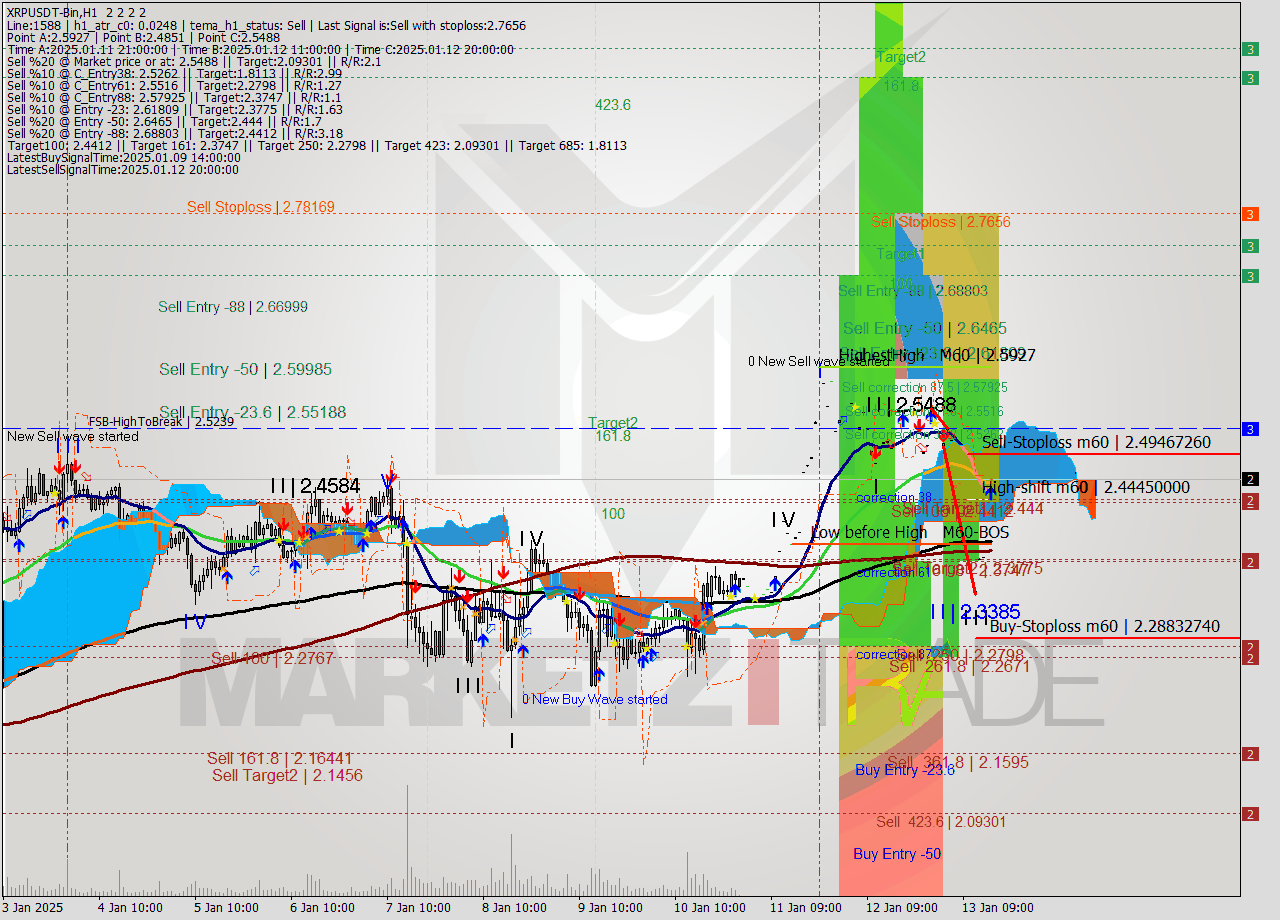
Task: Select the Sell 161.8 | 2.16441 label
Action: [x=279, y=759]
